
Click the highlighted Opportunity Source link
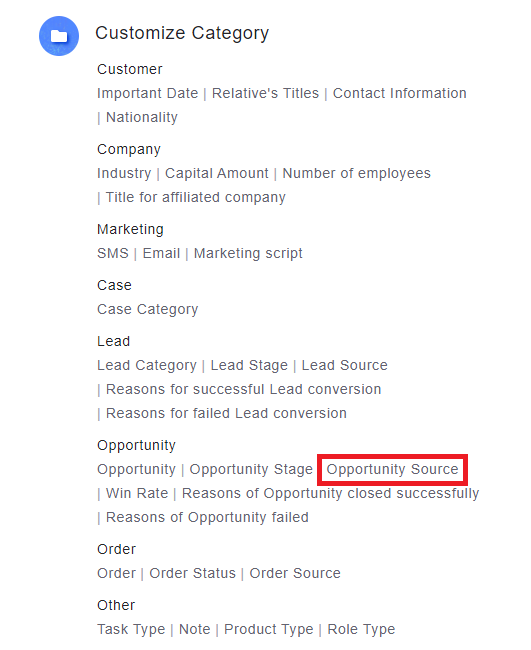tap(393, 469)
